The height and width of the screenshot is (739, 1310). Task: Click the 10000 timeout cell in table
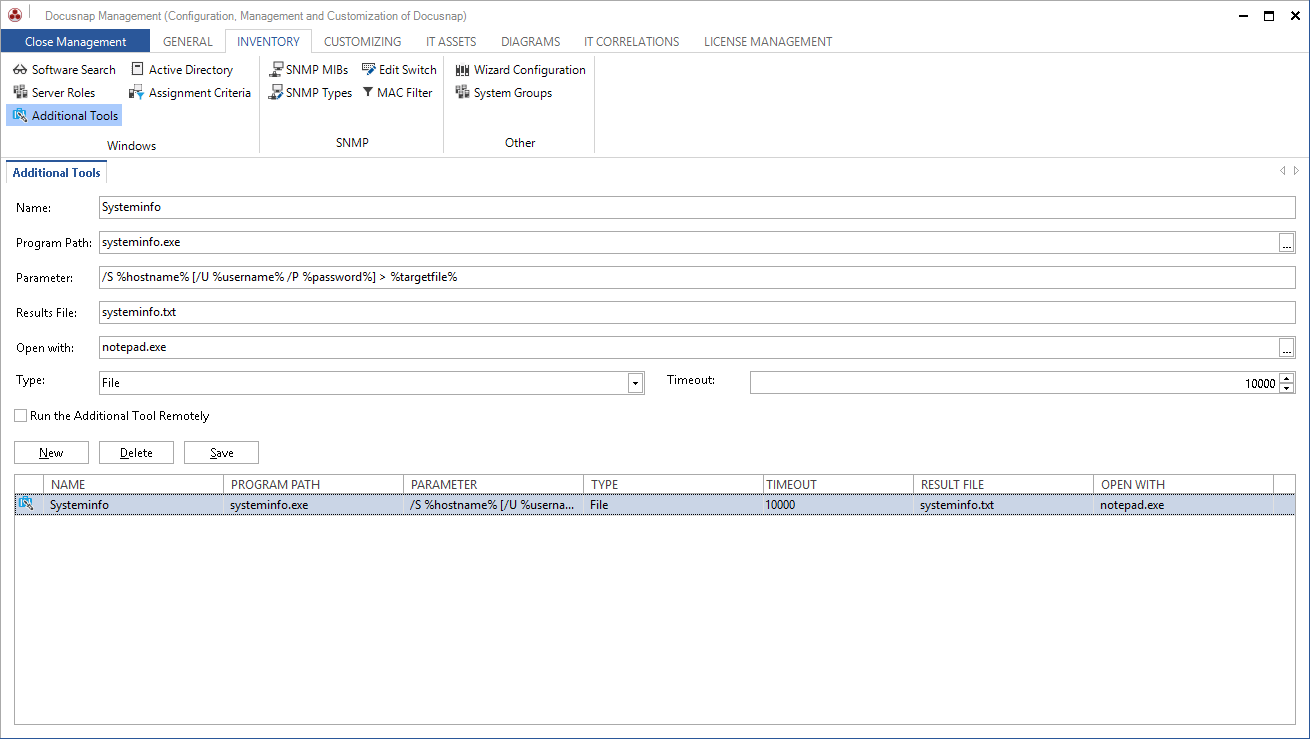(x=838, y=505)
